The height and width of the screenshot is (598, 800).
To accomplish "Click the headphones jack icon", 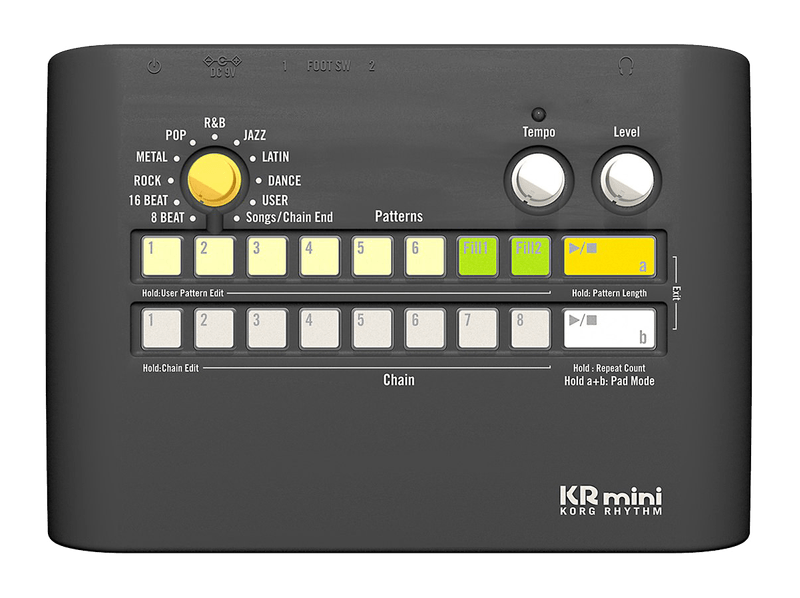I will [x=626, y=66].
